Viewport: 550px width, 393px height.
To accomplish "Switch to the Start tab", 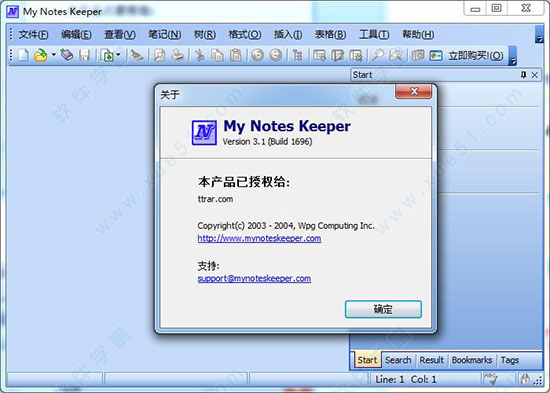I will pyautogui.click(x=367, y=360).
